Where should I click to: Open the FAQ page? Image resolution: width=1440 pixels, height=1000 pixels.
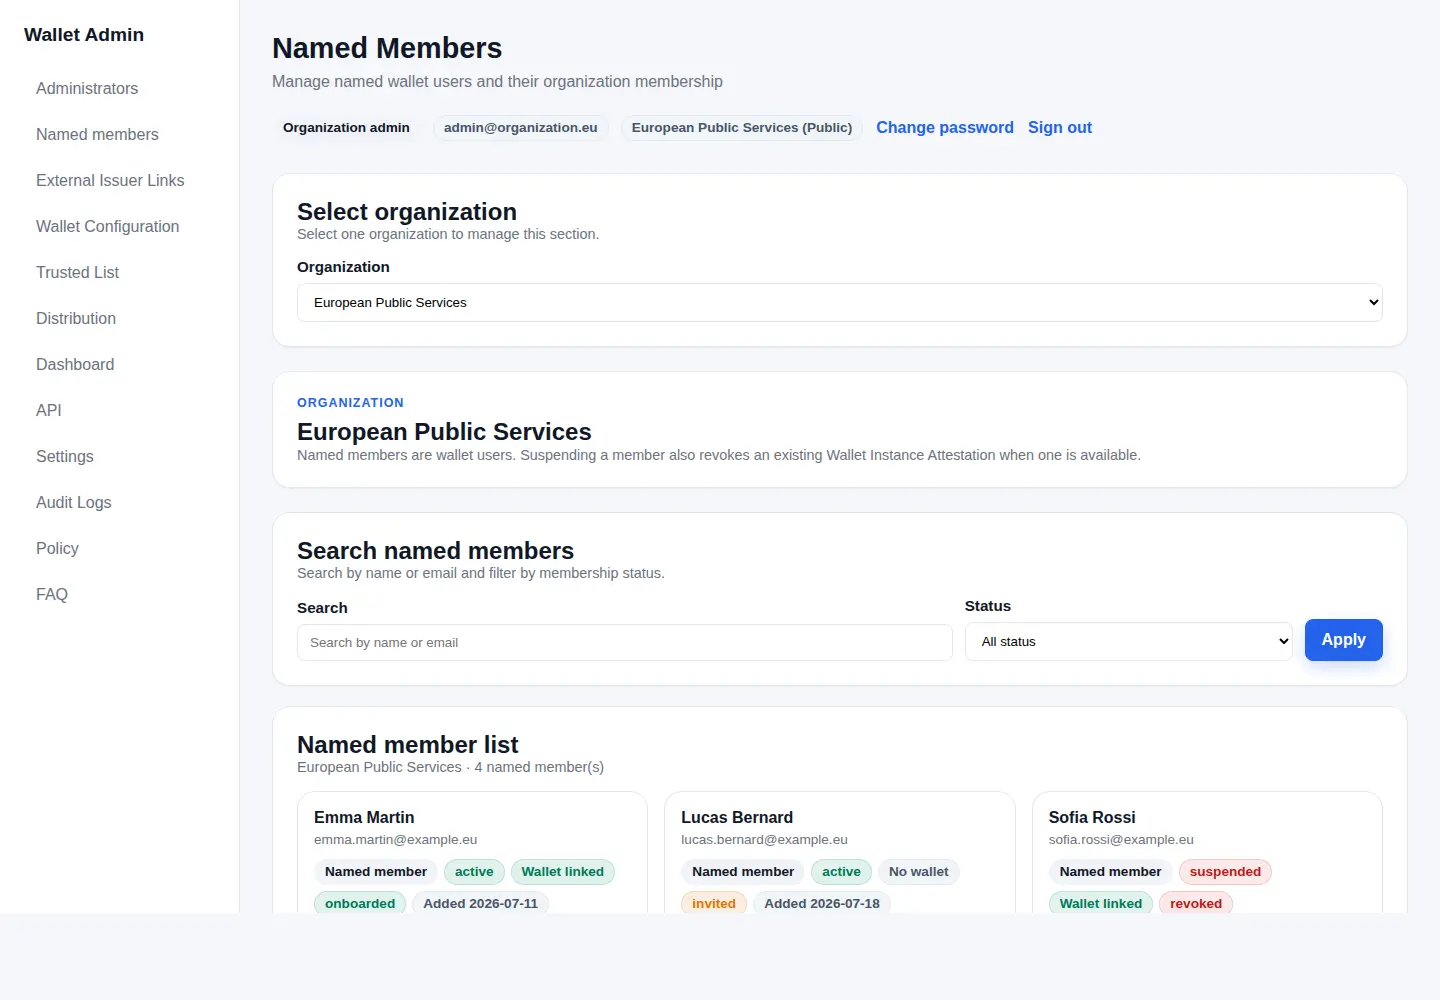(x=52, y=594)
